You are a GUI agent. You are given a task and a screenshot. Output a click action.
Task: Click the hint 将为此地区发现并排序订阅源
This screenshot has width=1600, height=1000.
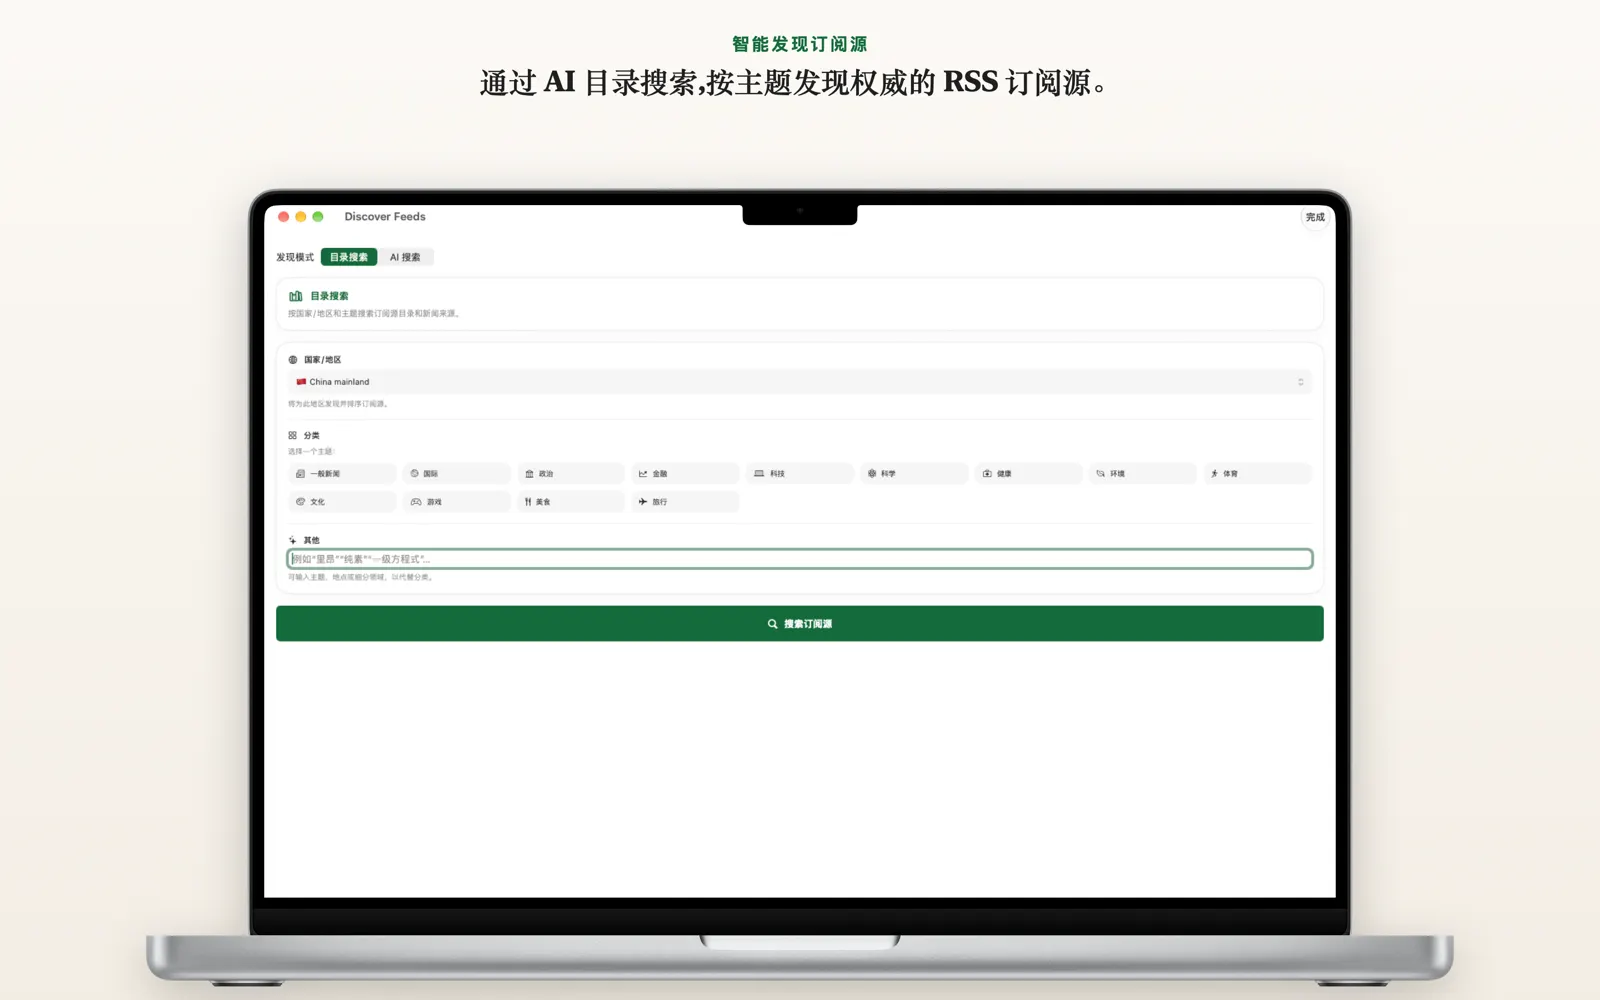[x=339, y=404]
